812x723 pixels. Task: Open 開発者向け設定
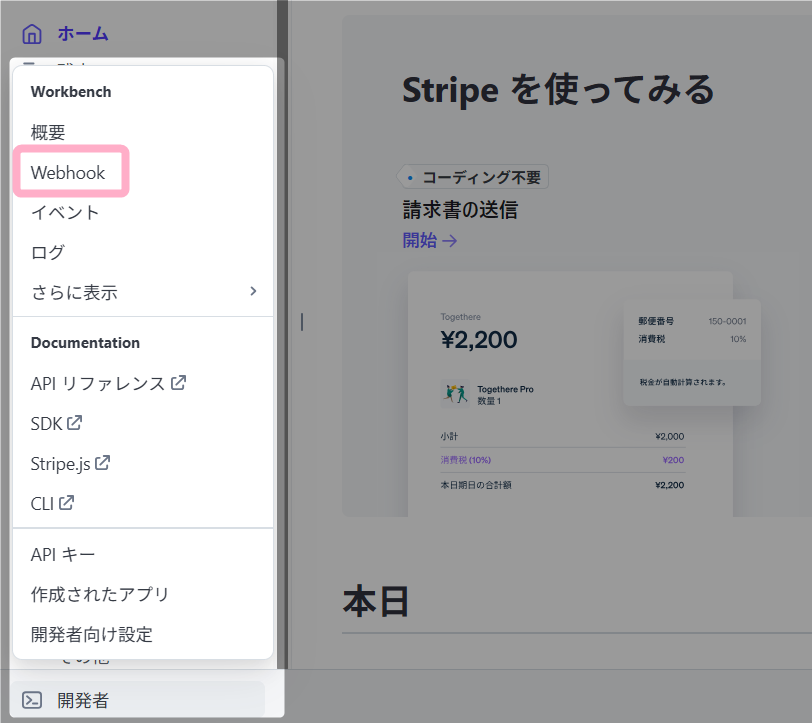pos(91,634)
